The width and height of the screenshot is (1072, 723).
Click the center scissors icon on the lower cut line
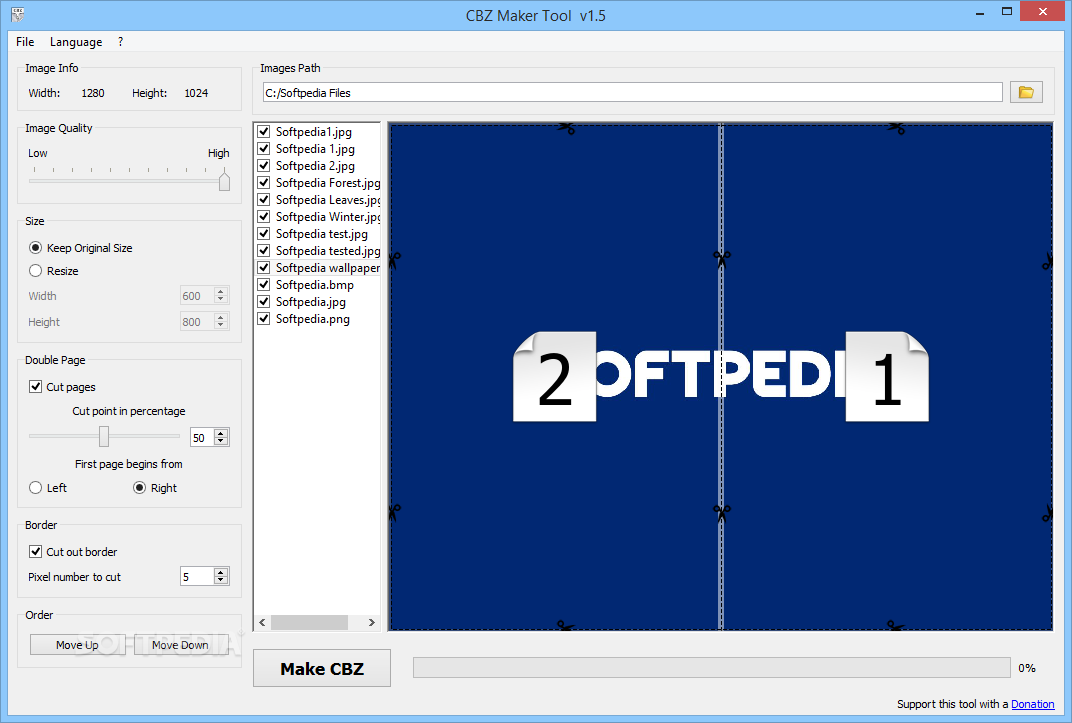tap(722, 512)
